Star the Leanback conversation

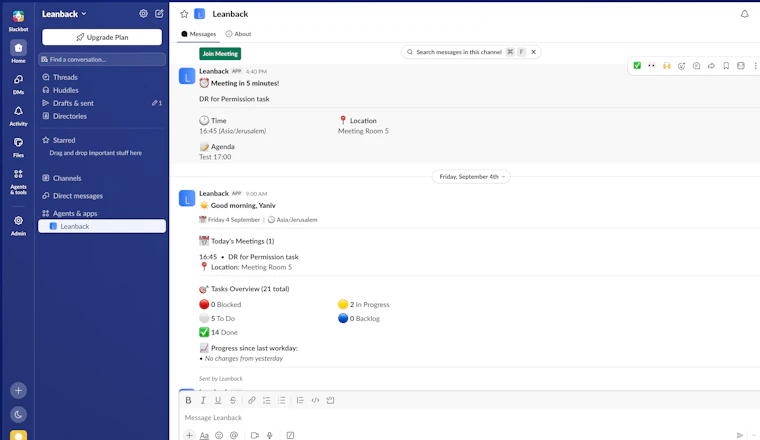[184, 14]
